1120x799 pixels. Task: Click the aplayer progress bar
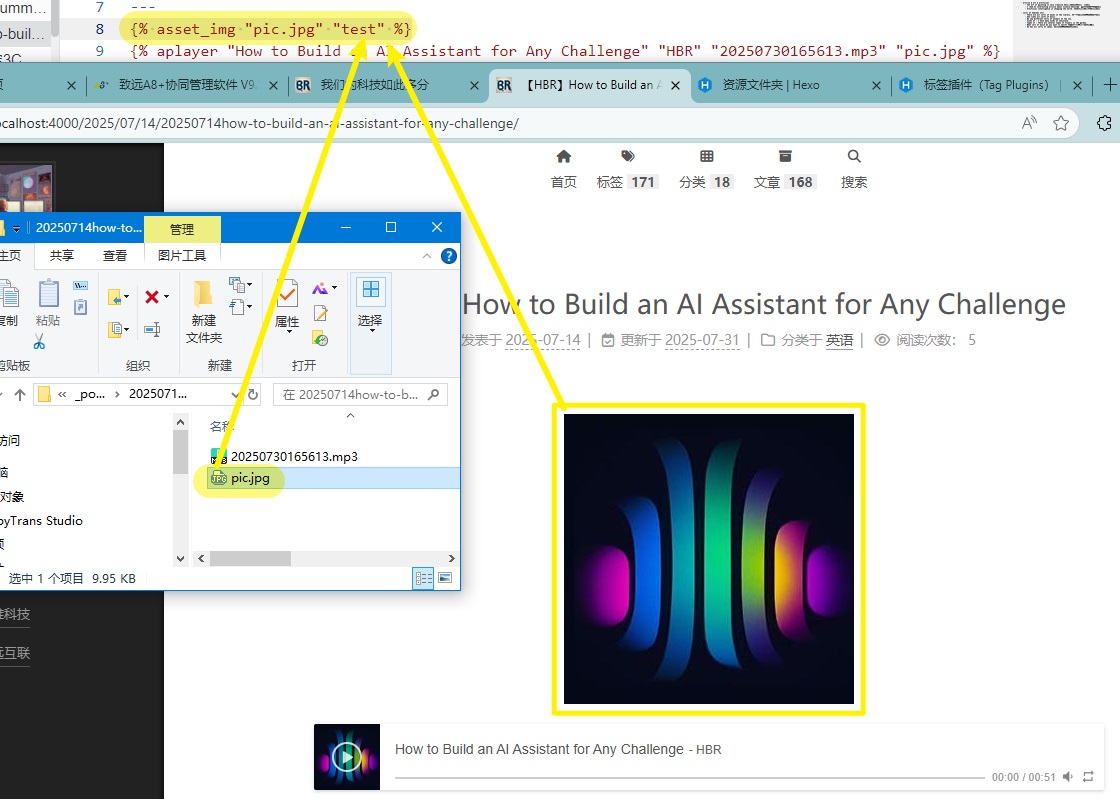coord(689,777)
